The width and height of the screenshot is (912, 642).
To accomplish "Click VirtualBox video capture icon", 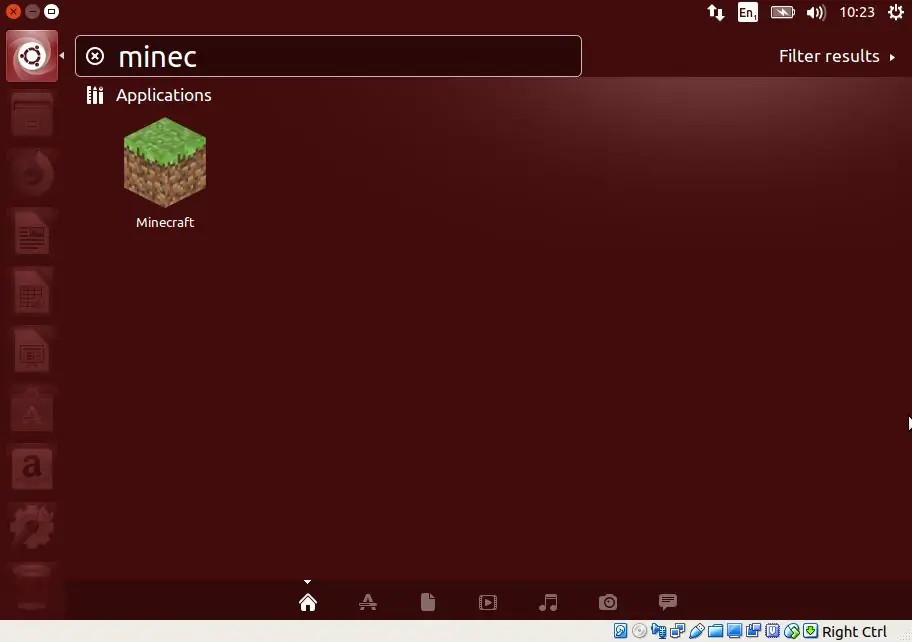I will click(753, 631).
